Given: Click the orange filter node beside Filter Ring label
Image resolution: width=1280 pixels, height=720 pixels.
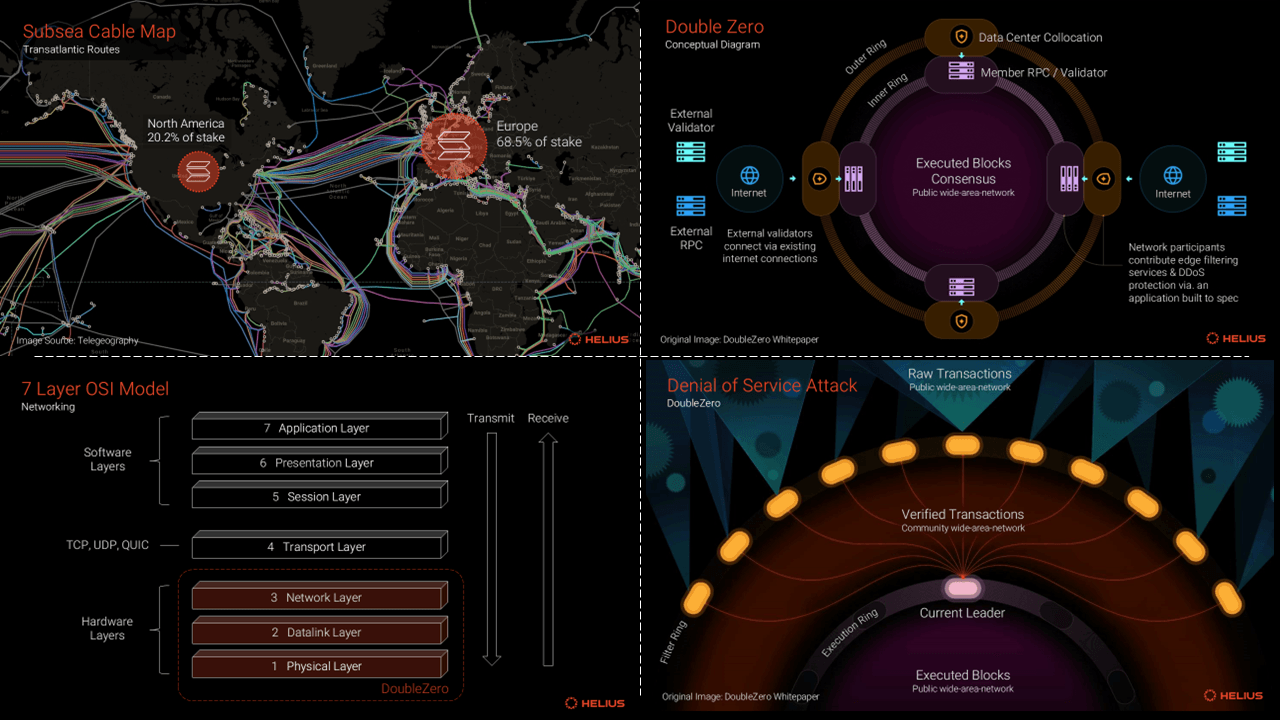Looking at the screenshot, I should click(x=697, y=598).
